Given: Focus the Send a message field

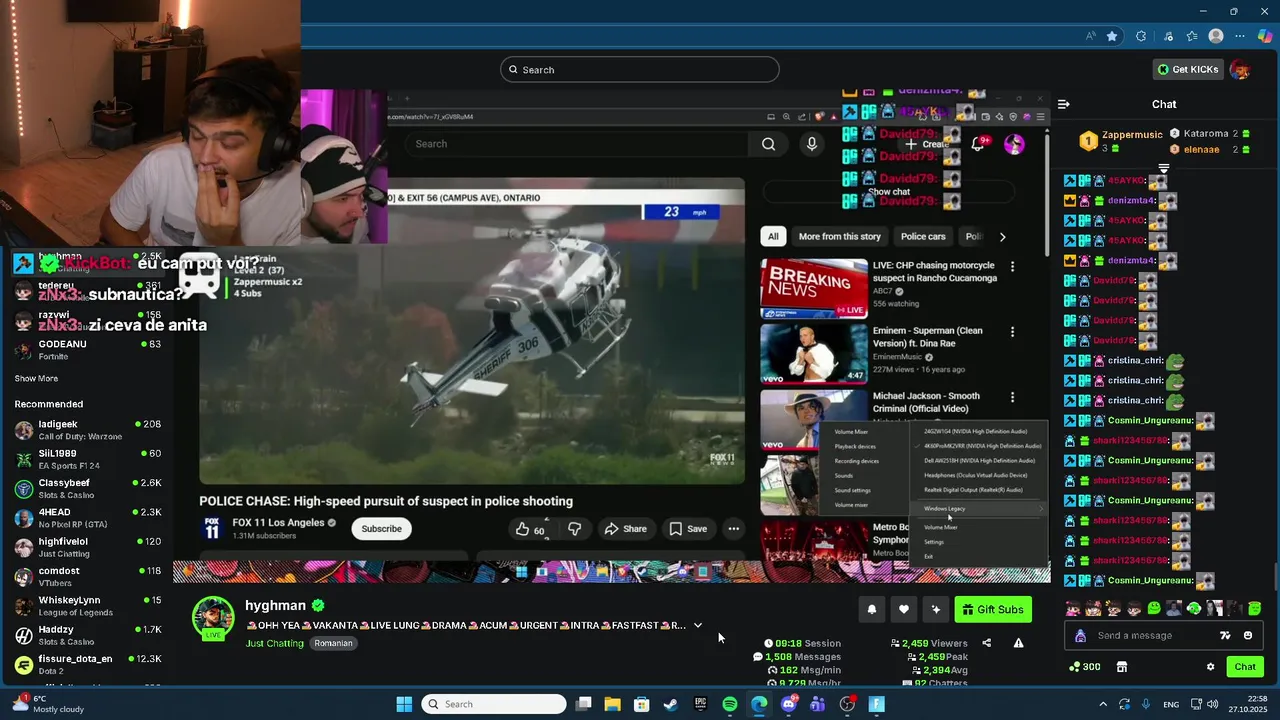Looking at the screenshot, I should tap(1164, 636).
